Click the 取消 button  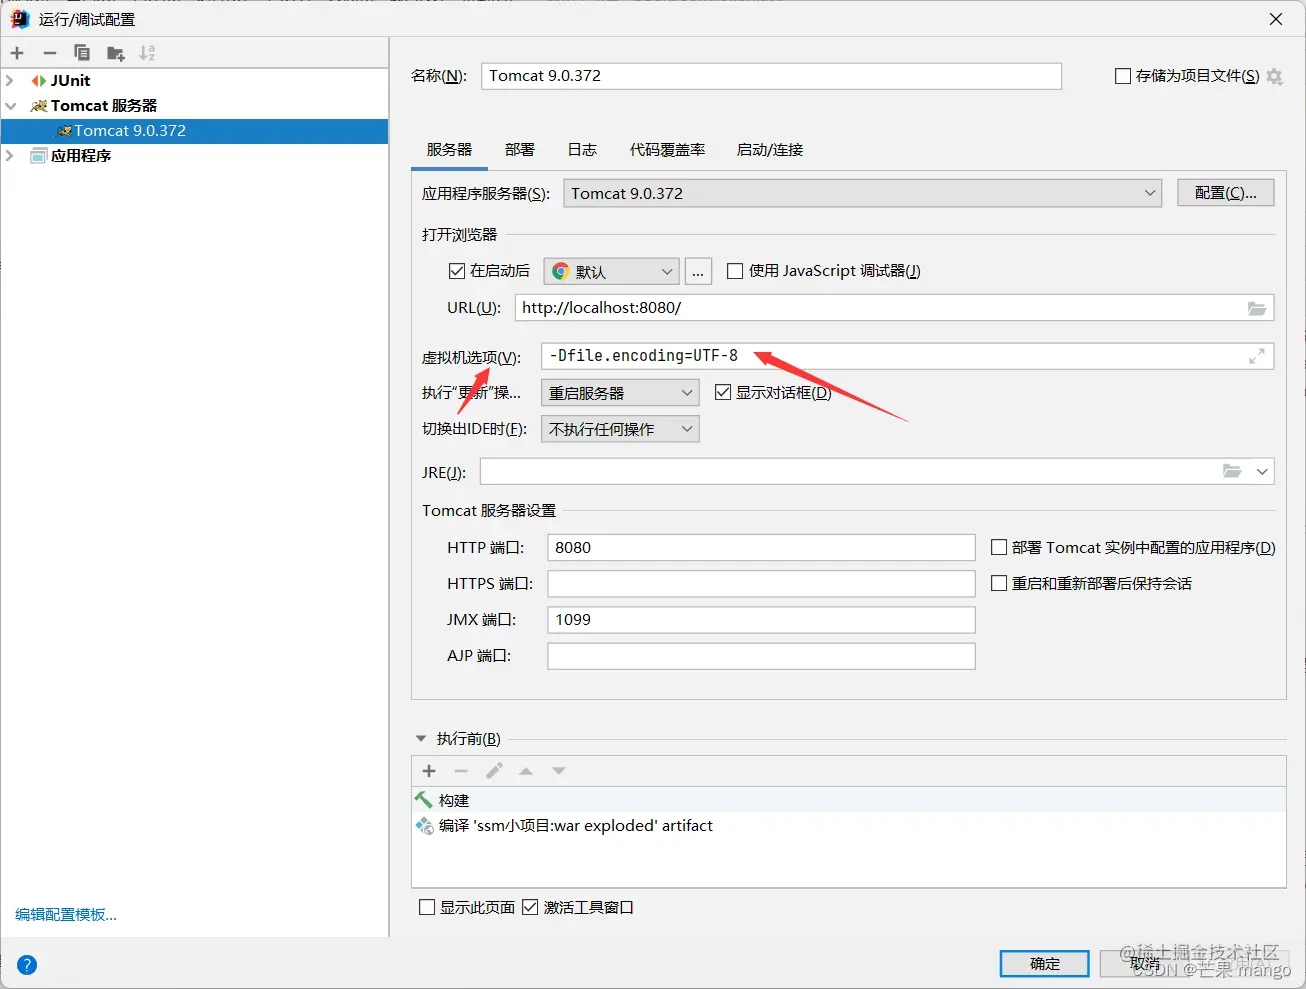pyautogui.click(x=1145, y=964)
